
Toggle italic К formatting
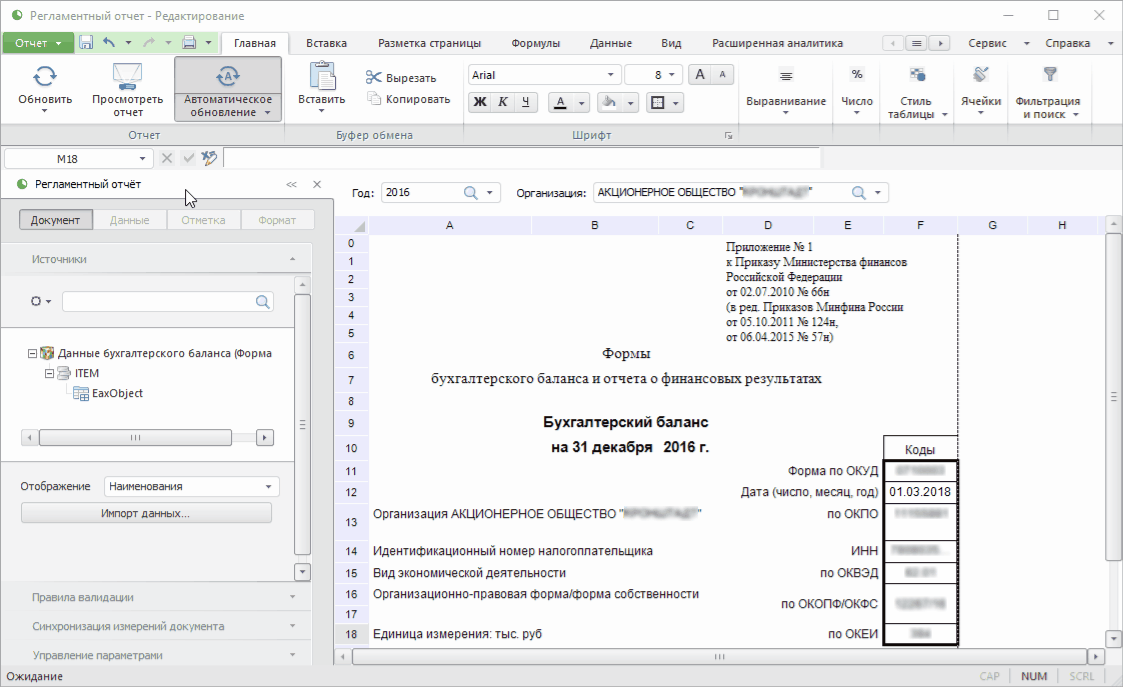point(503,102)
